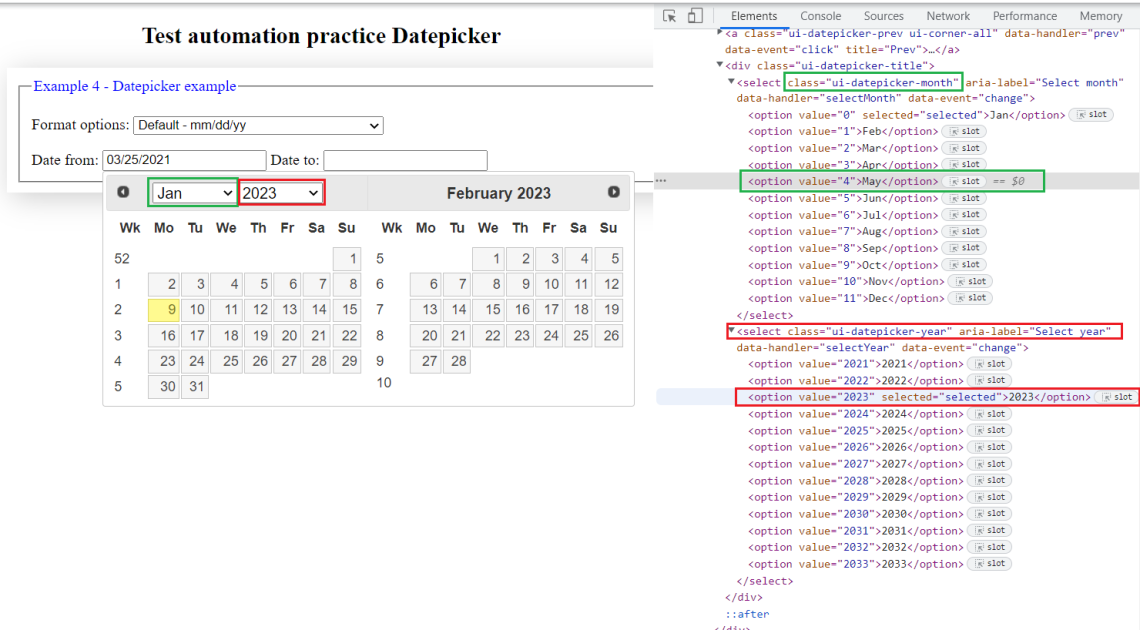The image size is (1140, 630).
Task: Open the Performance tab
Action: (x=1024, y=16)
